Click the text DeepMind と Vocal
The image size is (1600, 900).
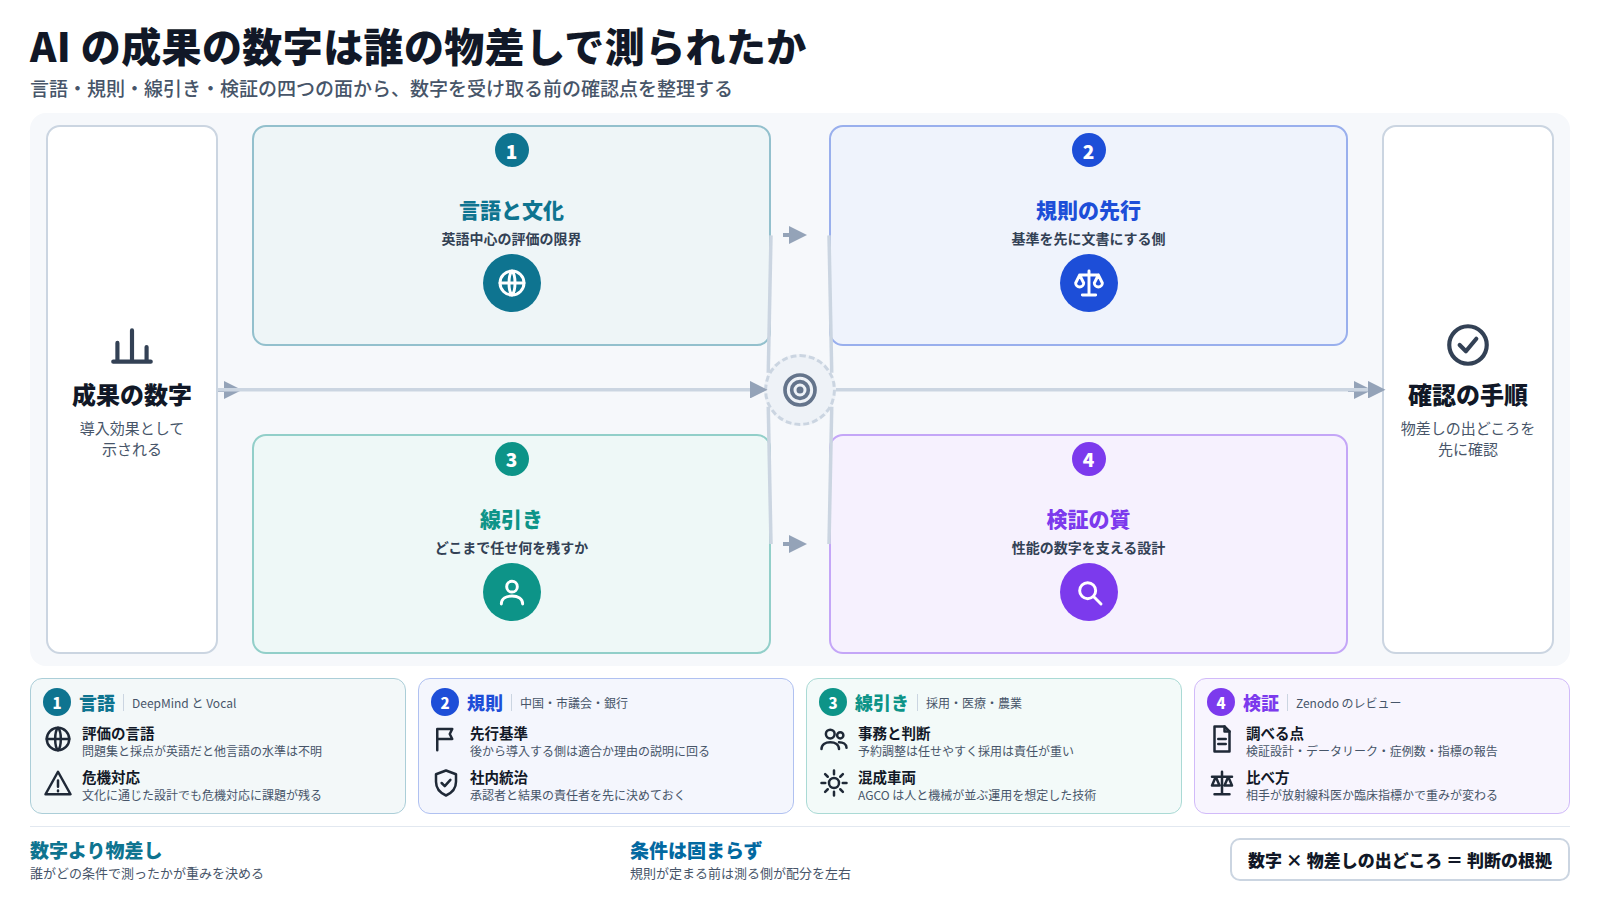tap(184, 704)
